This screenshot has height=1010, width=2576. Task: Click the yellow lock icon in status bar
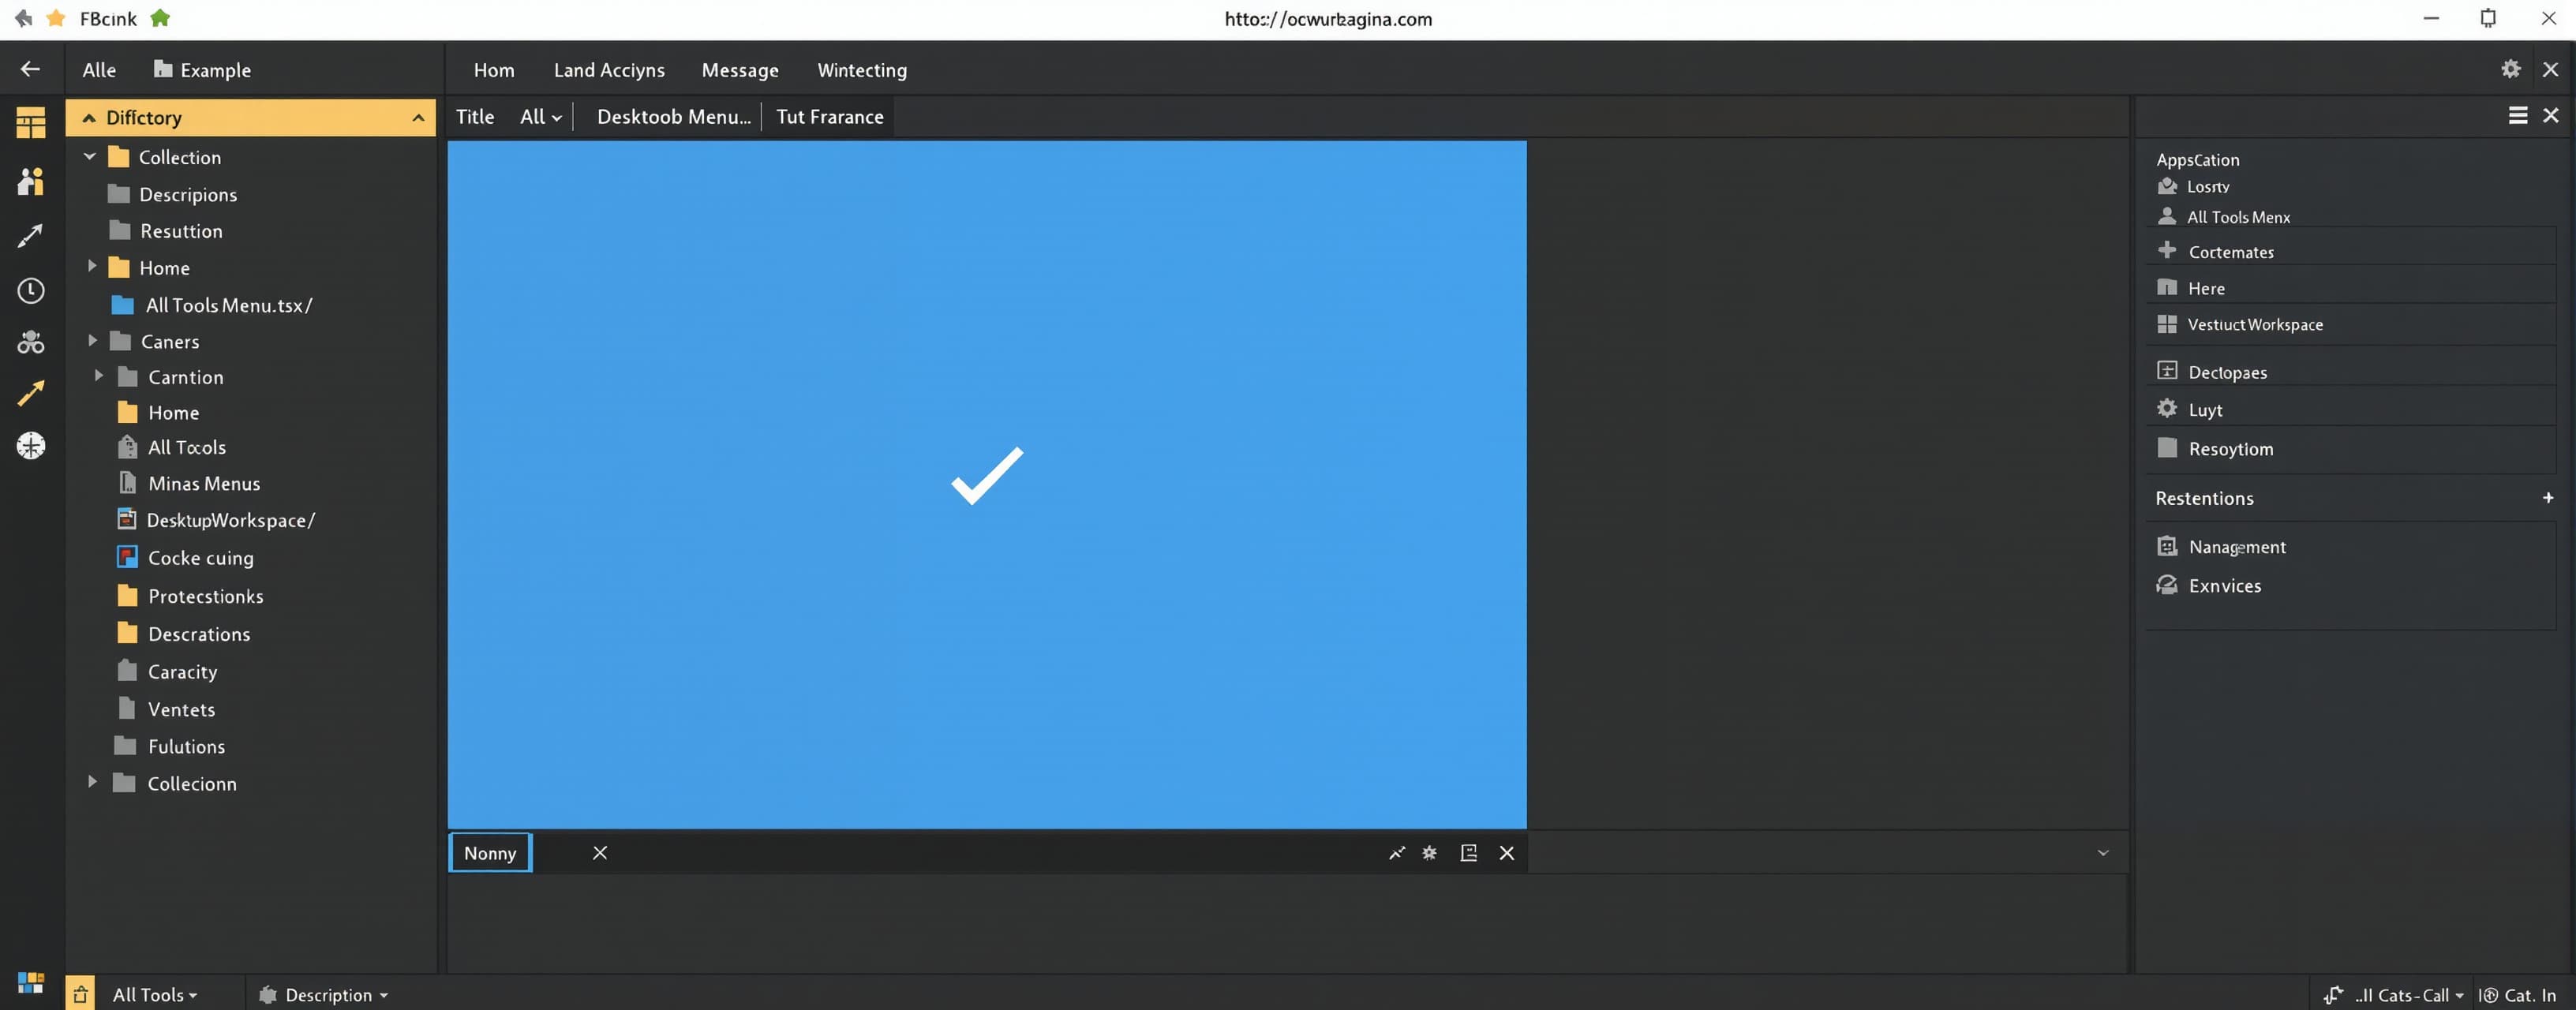click(80, 994)
